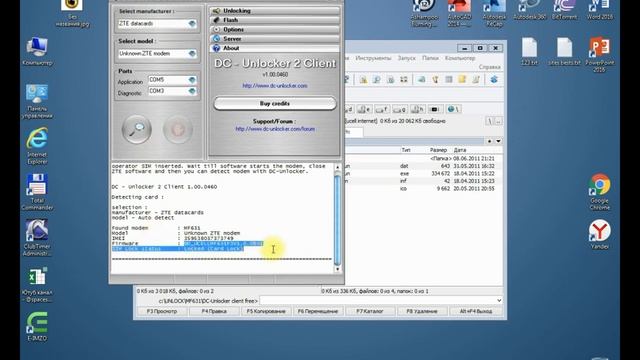Click the F6 Перемещение button
This screenshot has height=360, width=640.
[x=318, y=311]
